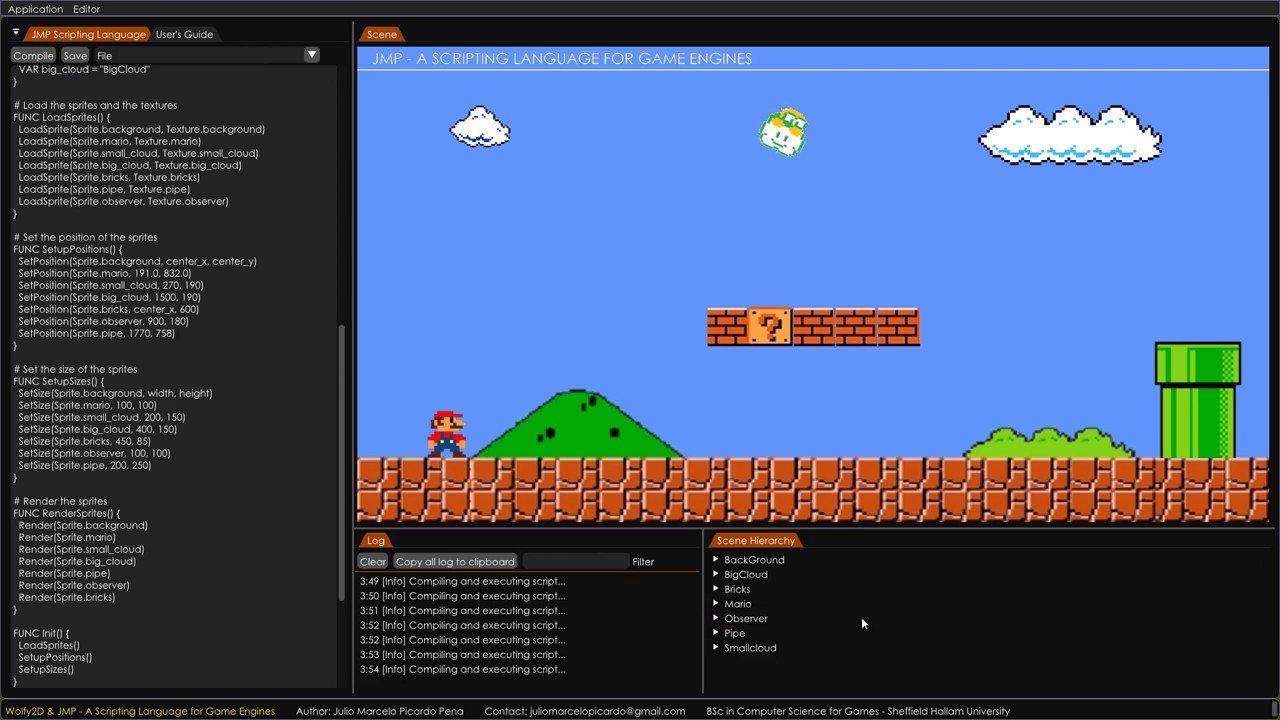Click the 3:49 log entry
The width and height of the screenshot is (1280, 720).
462,581
